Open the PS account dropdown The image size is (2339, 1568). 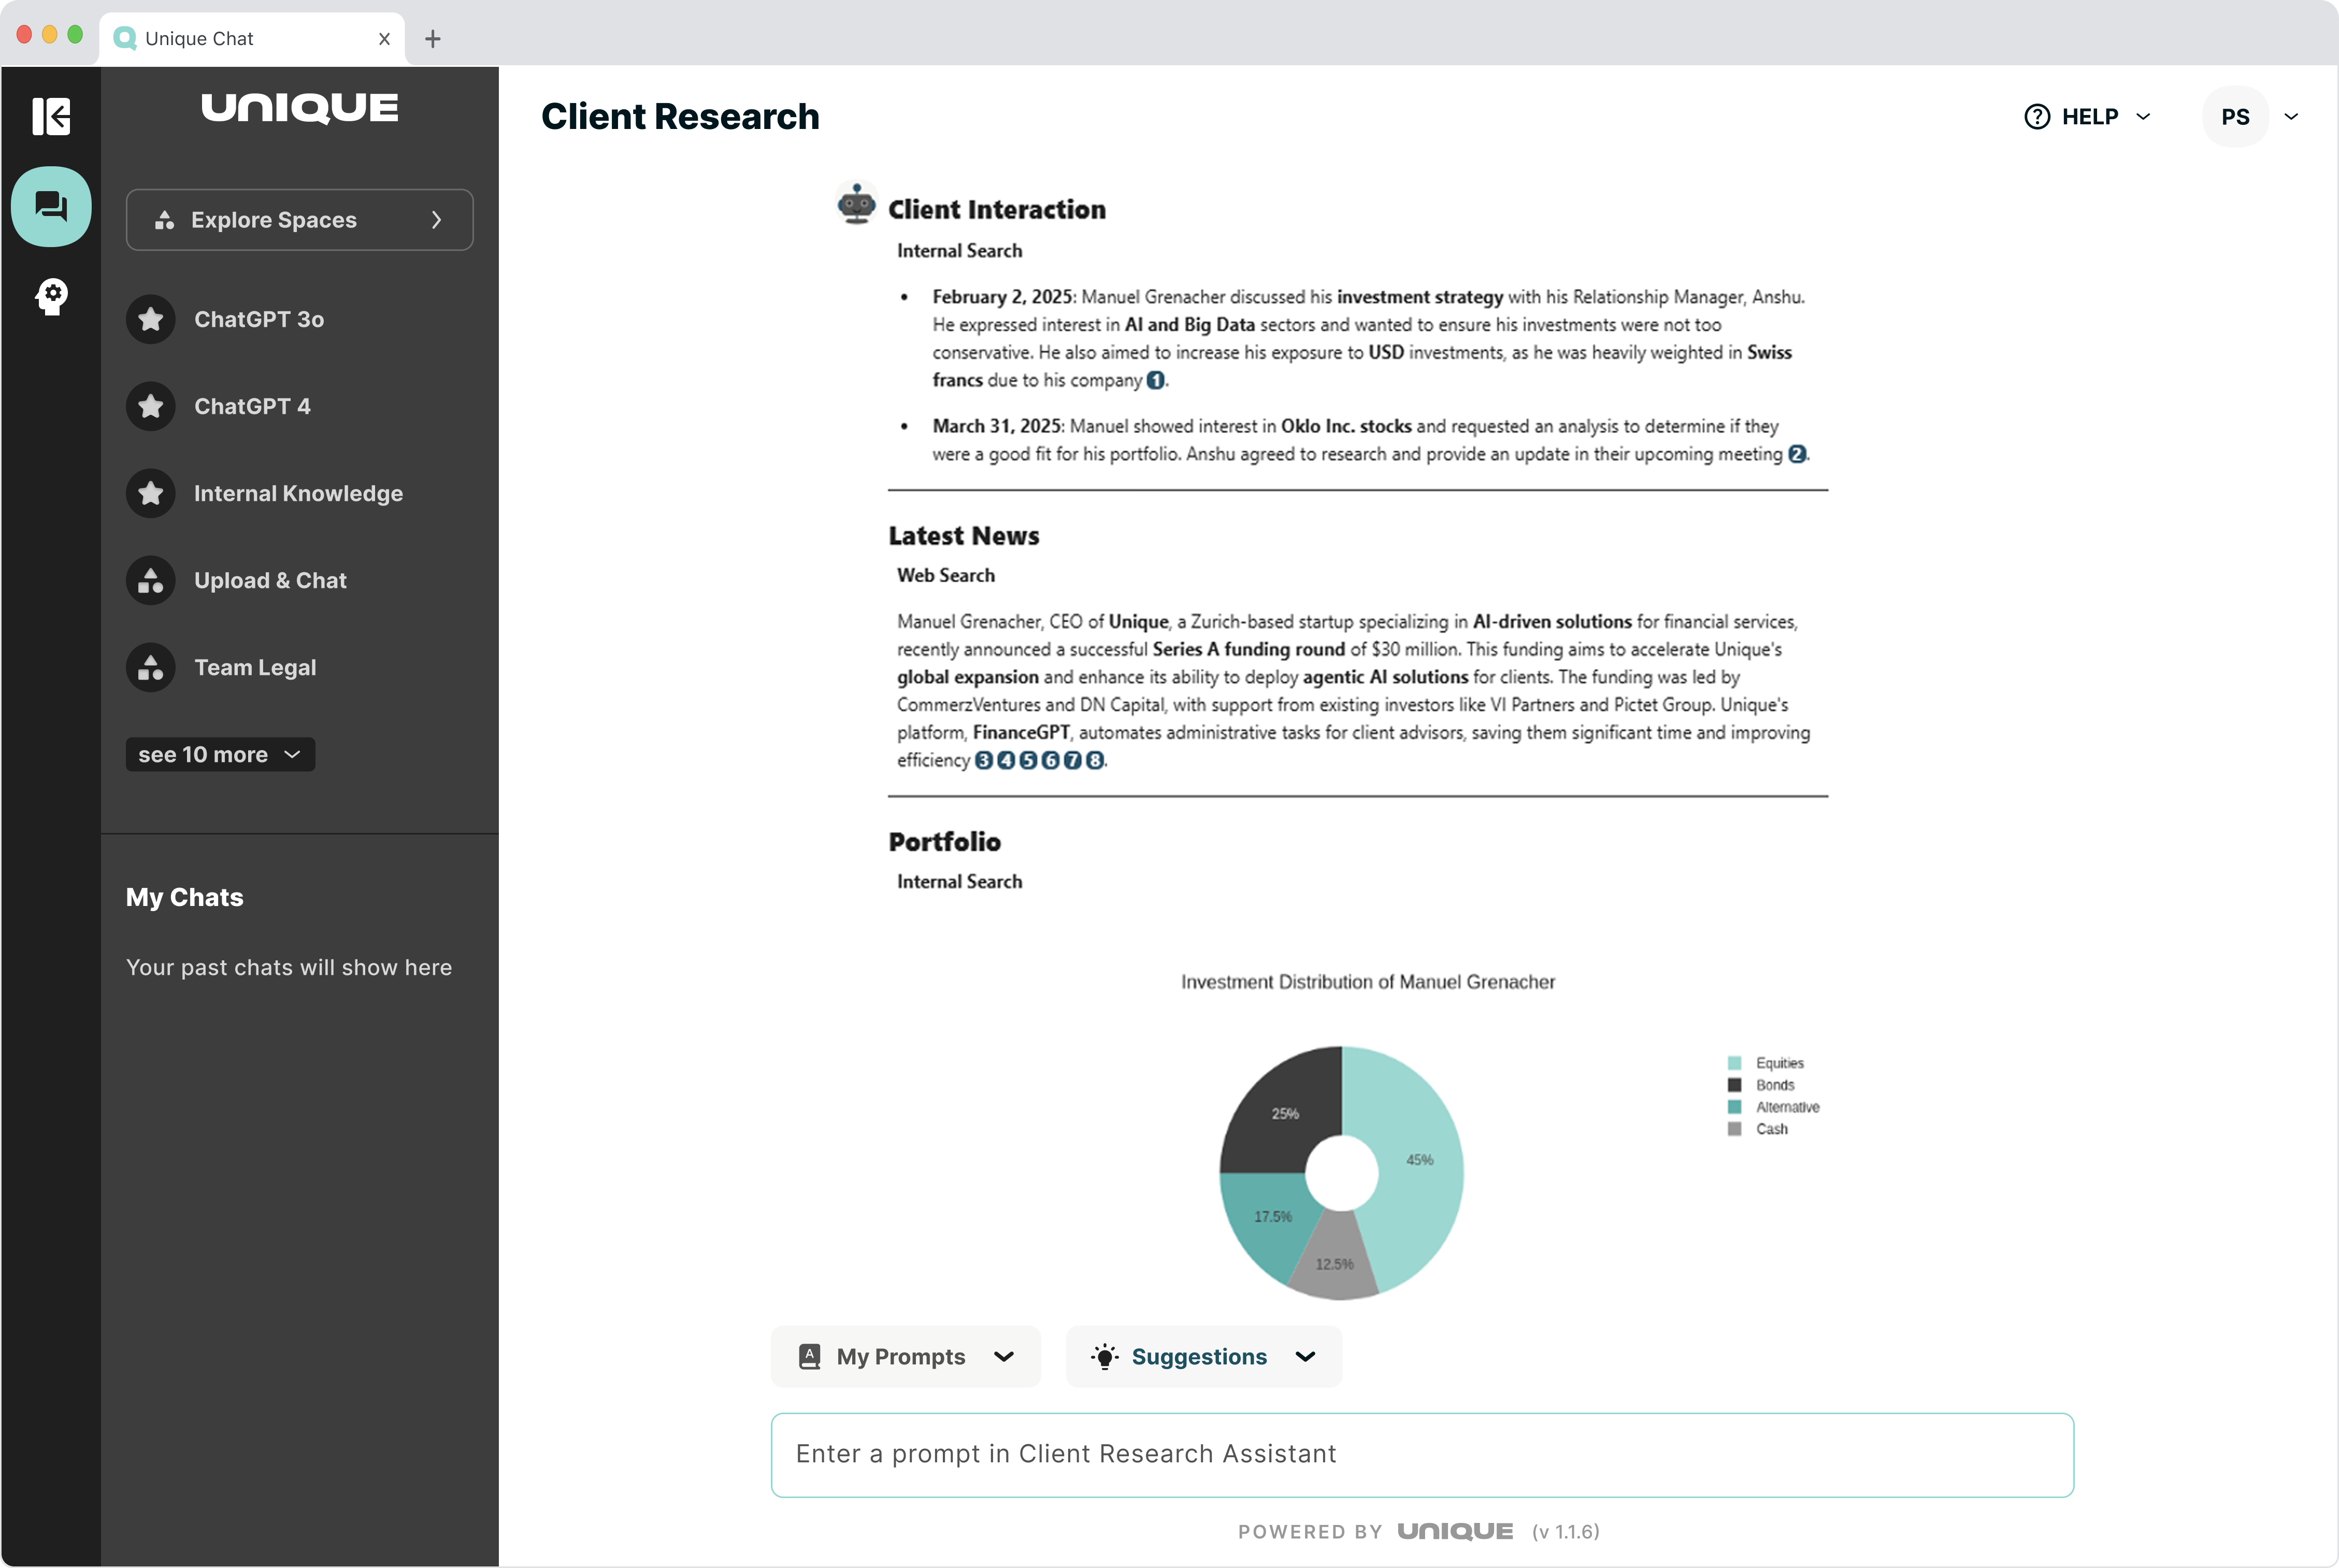pyautogui.click(x=2292, y=116)
